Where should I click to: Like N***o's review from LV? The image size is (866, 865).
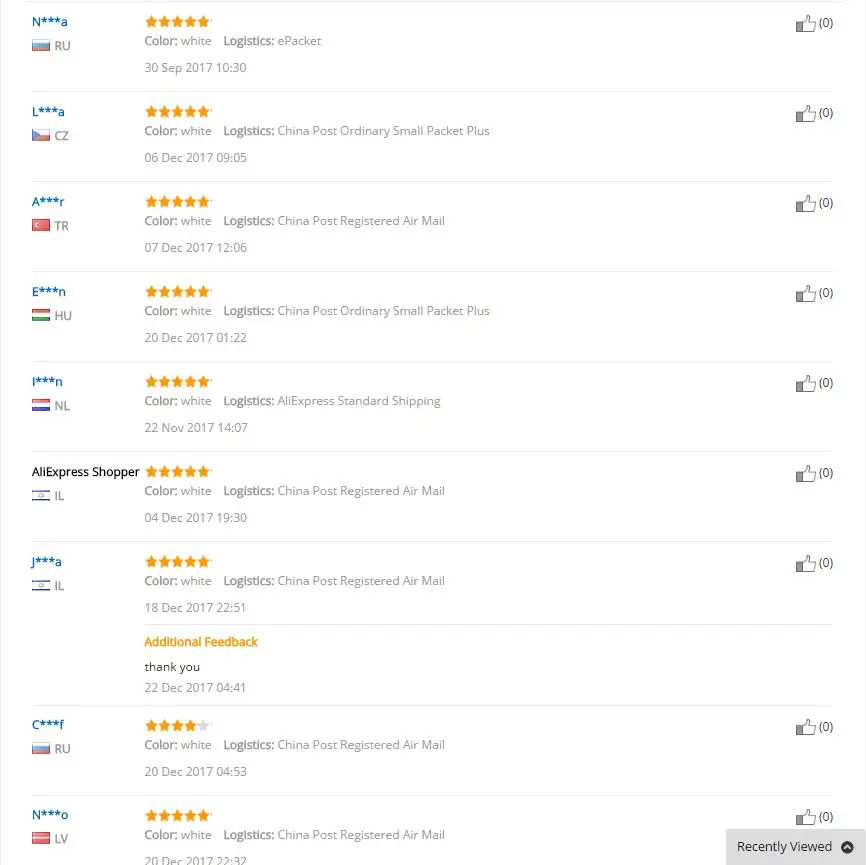tap(805, 817)
